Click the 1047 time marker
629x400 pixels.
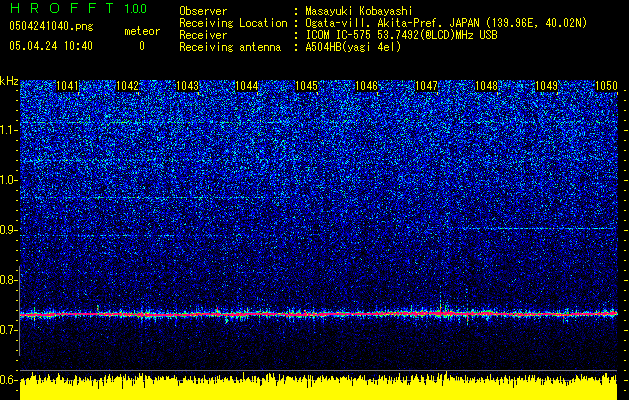(x=426, y=86)
